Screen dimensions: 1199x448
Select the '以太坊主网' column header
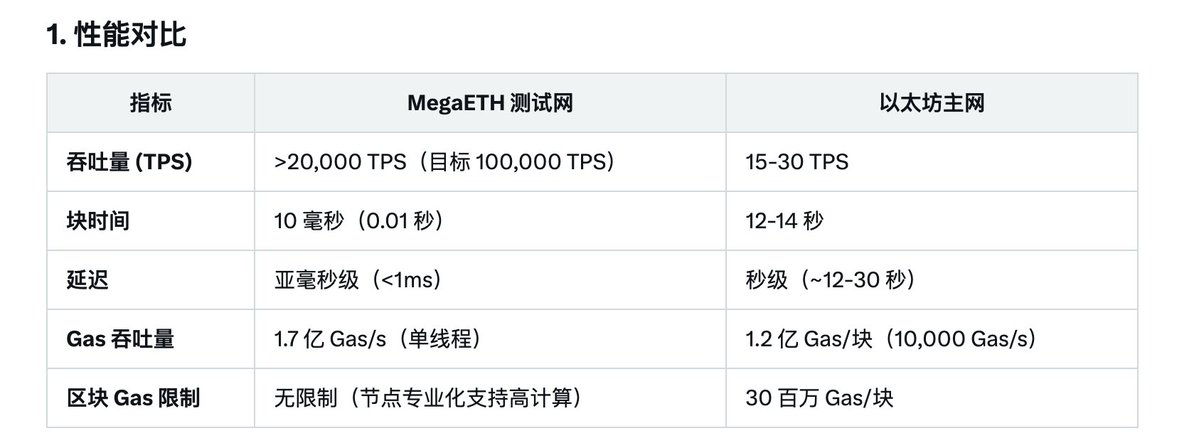point(931,103)
